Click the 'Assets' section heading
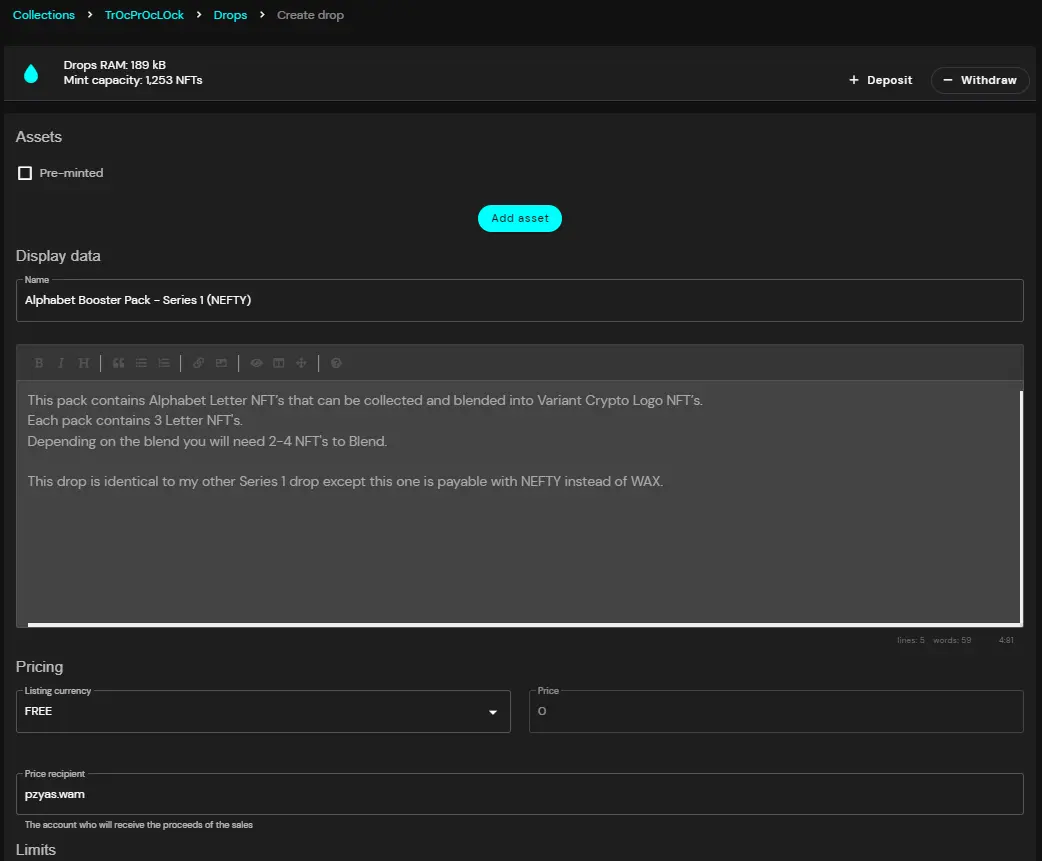The image size is (1042, 861). pos(39,137)
